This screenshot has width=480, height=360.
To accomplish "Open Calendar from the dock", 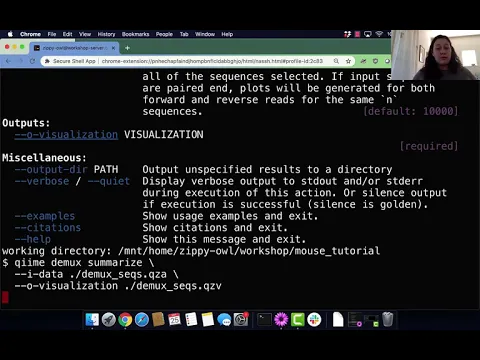I will [x=175, y=320].
